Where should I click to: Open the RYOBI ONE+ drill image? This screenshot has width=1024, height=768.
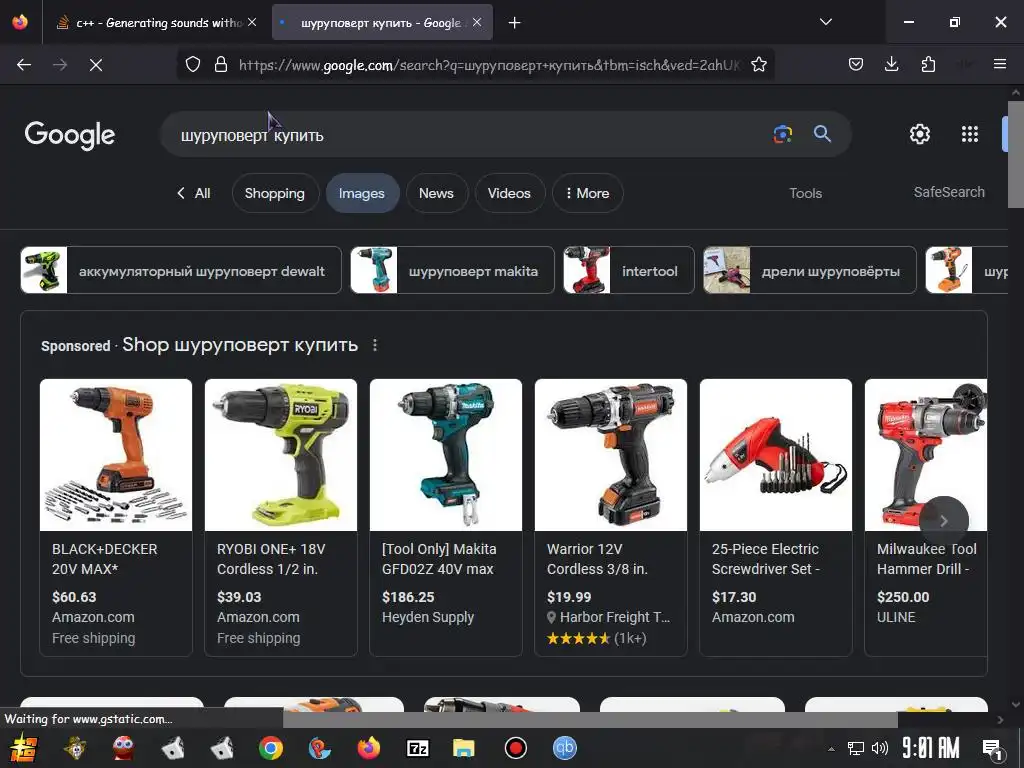point(281,455)
